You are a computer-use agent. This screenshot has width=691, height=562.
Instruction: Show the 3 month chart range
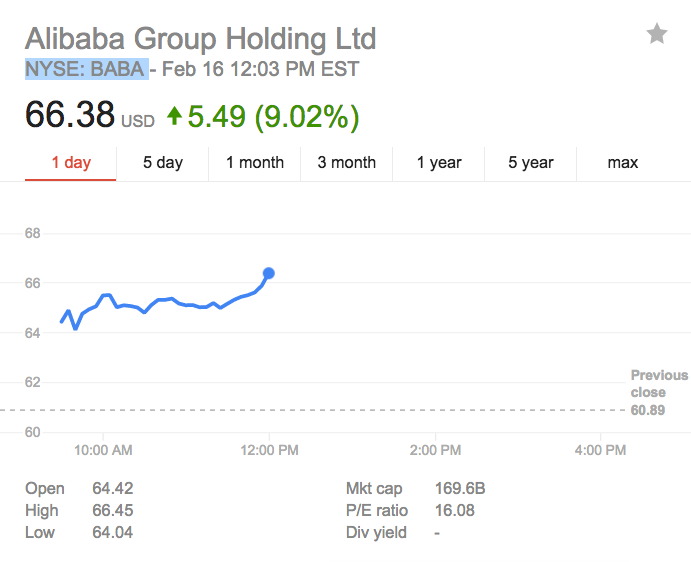pos(347,163)
